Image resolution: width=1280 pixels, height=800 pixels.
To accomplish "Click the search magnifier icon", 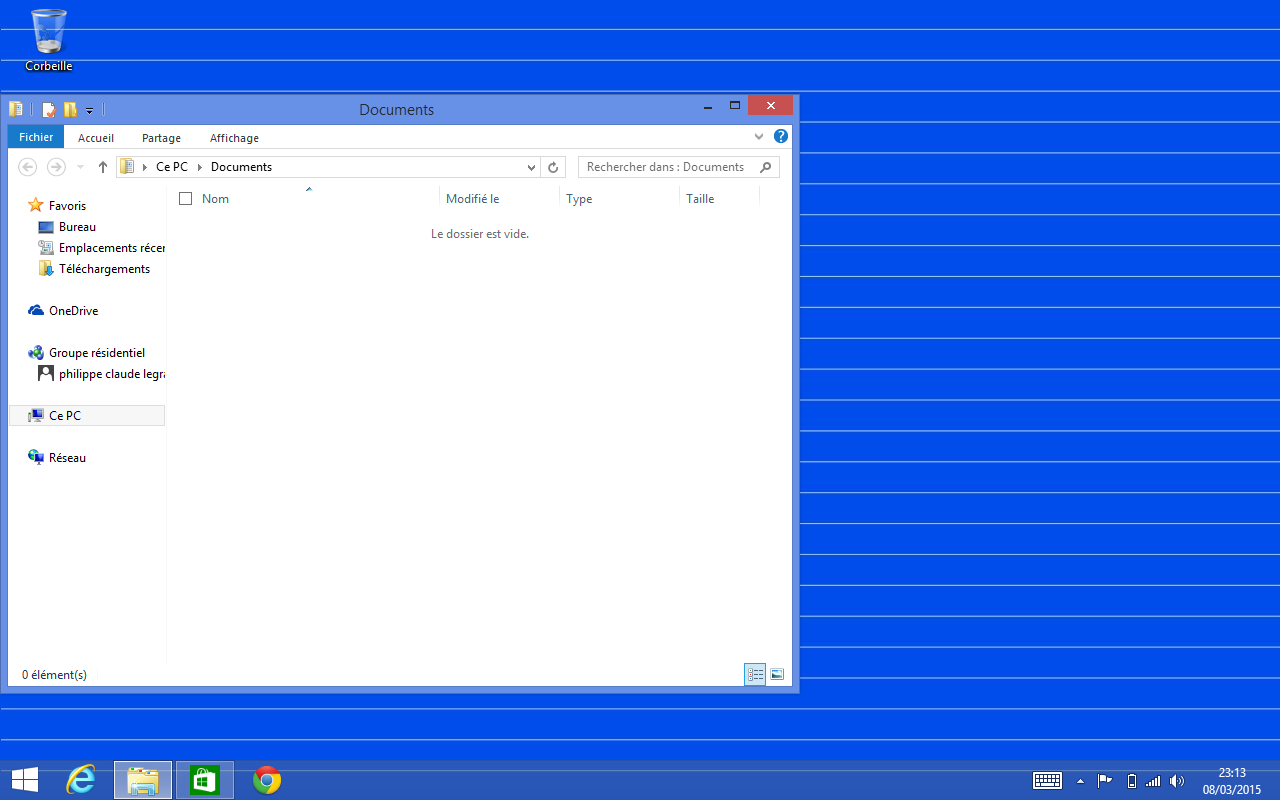I will pyautogui.click(x=766, y=167).
